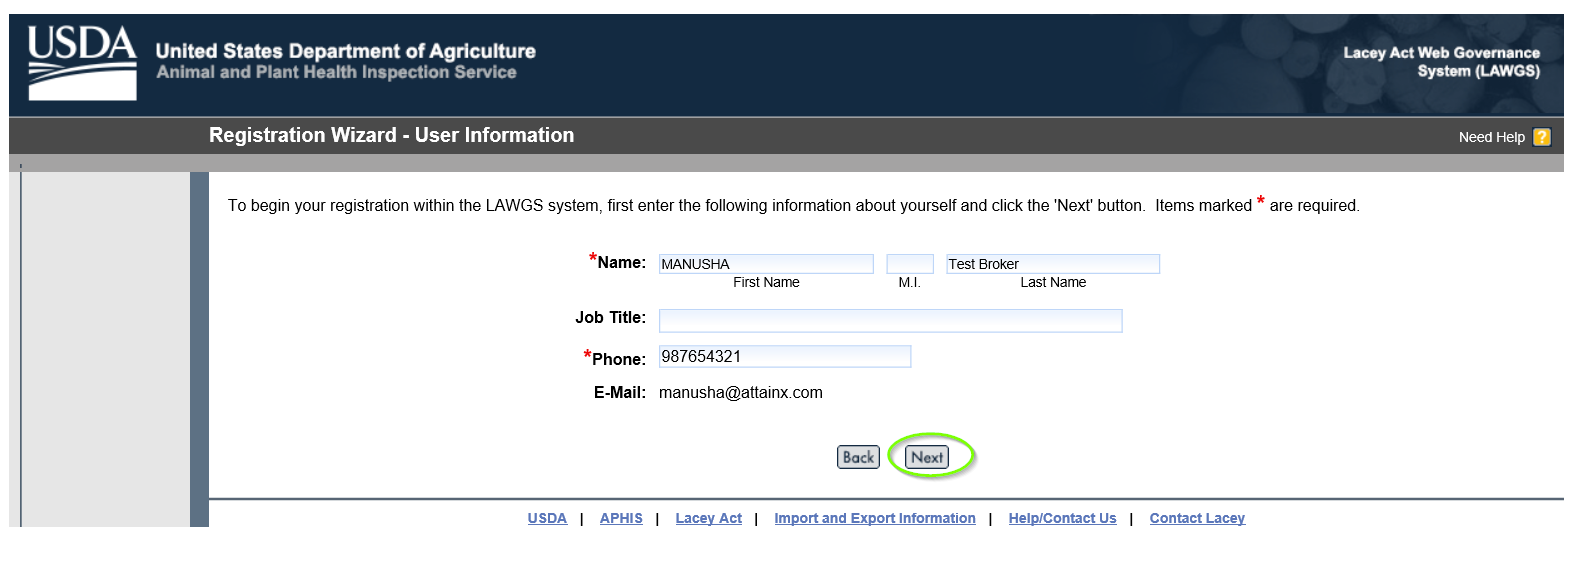Click the USDA logo in the header
Viewport: 1581px width, 582px height.
tap(82, 62)
